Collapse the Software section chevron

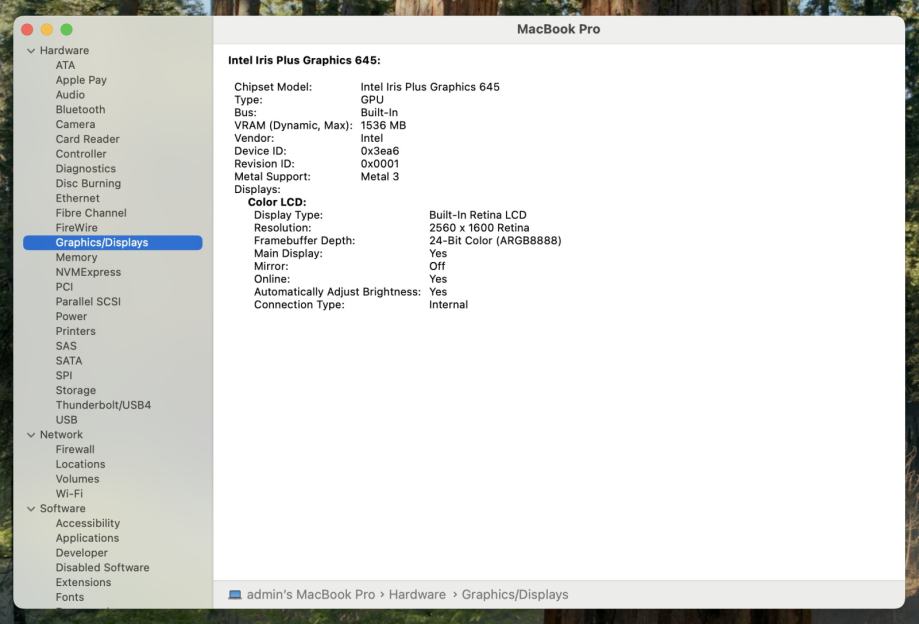31,509
